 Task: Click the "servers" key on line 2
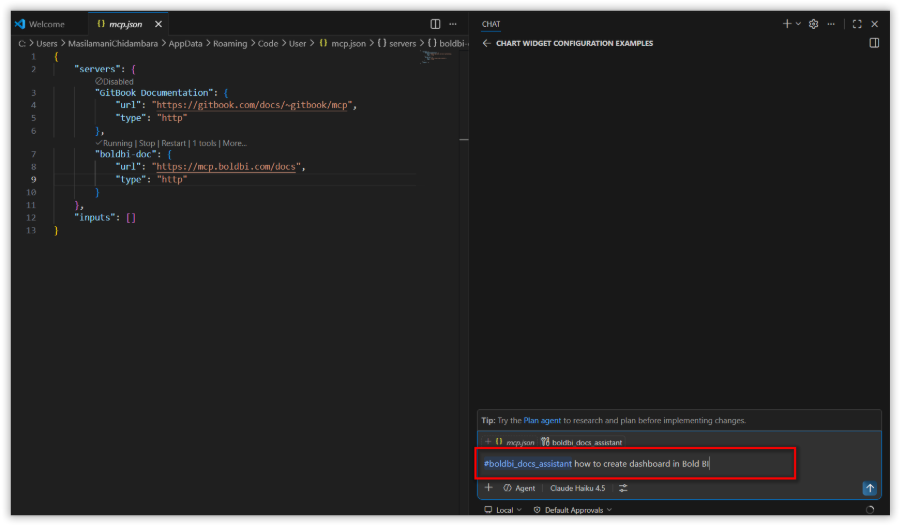[x=97, y=69]
